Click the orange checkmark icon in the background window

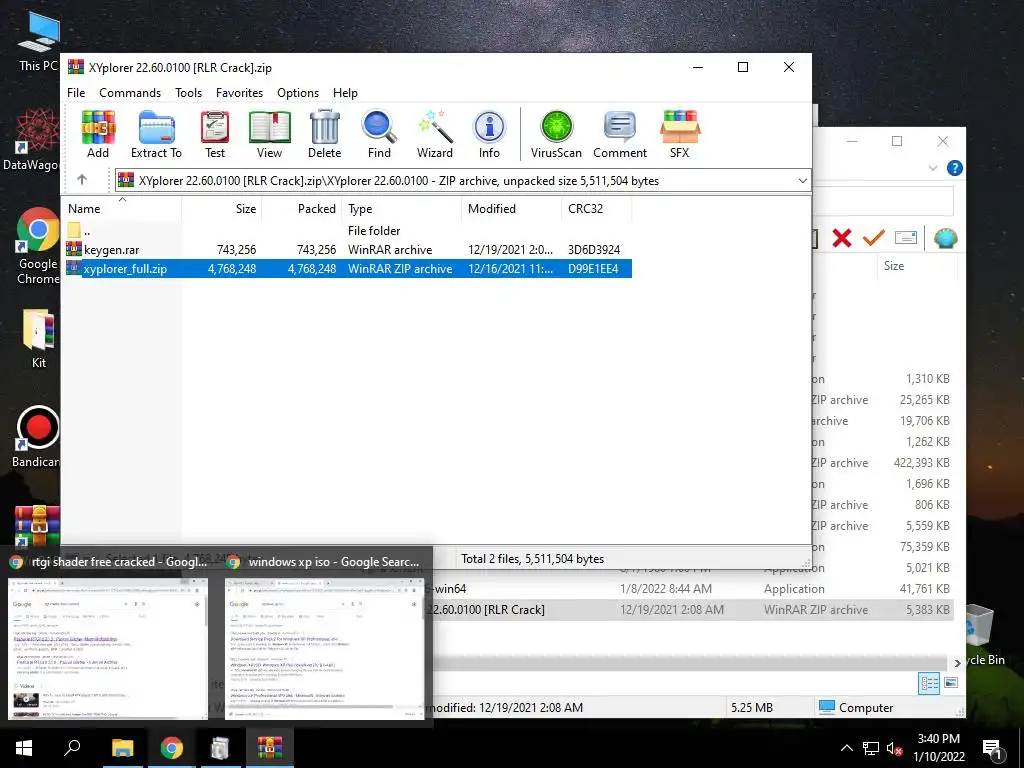pos(873,238)
